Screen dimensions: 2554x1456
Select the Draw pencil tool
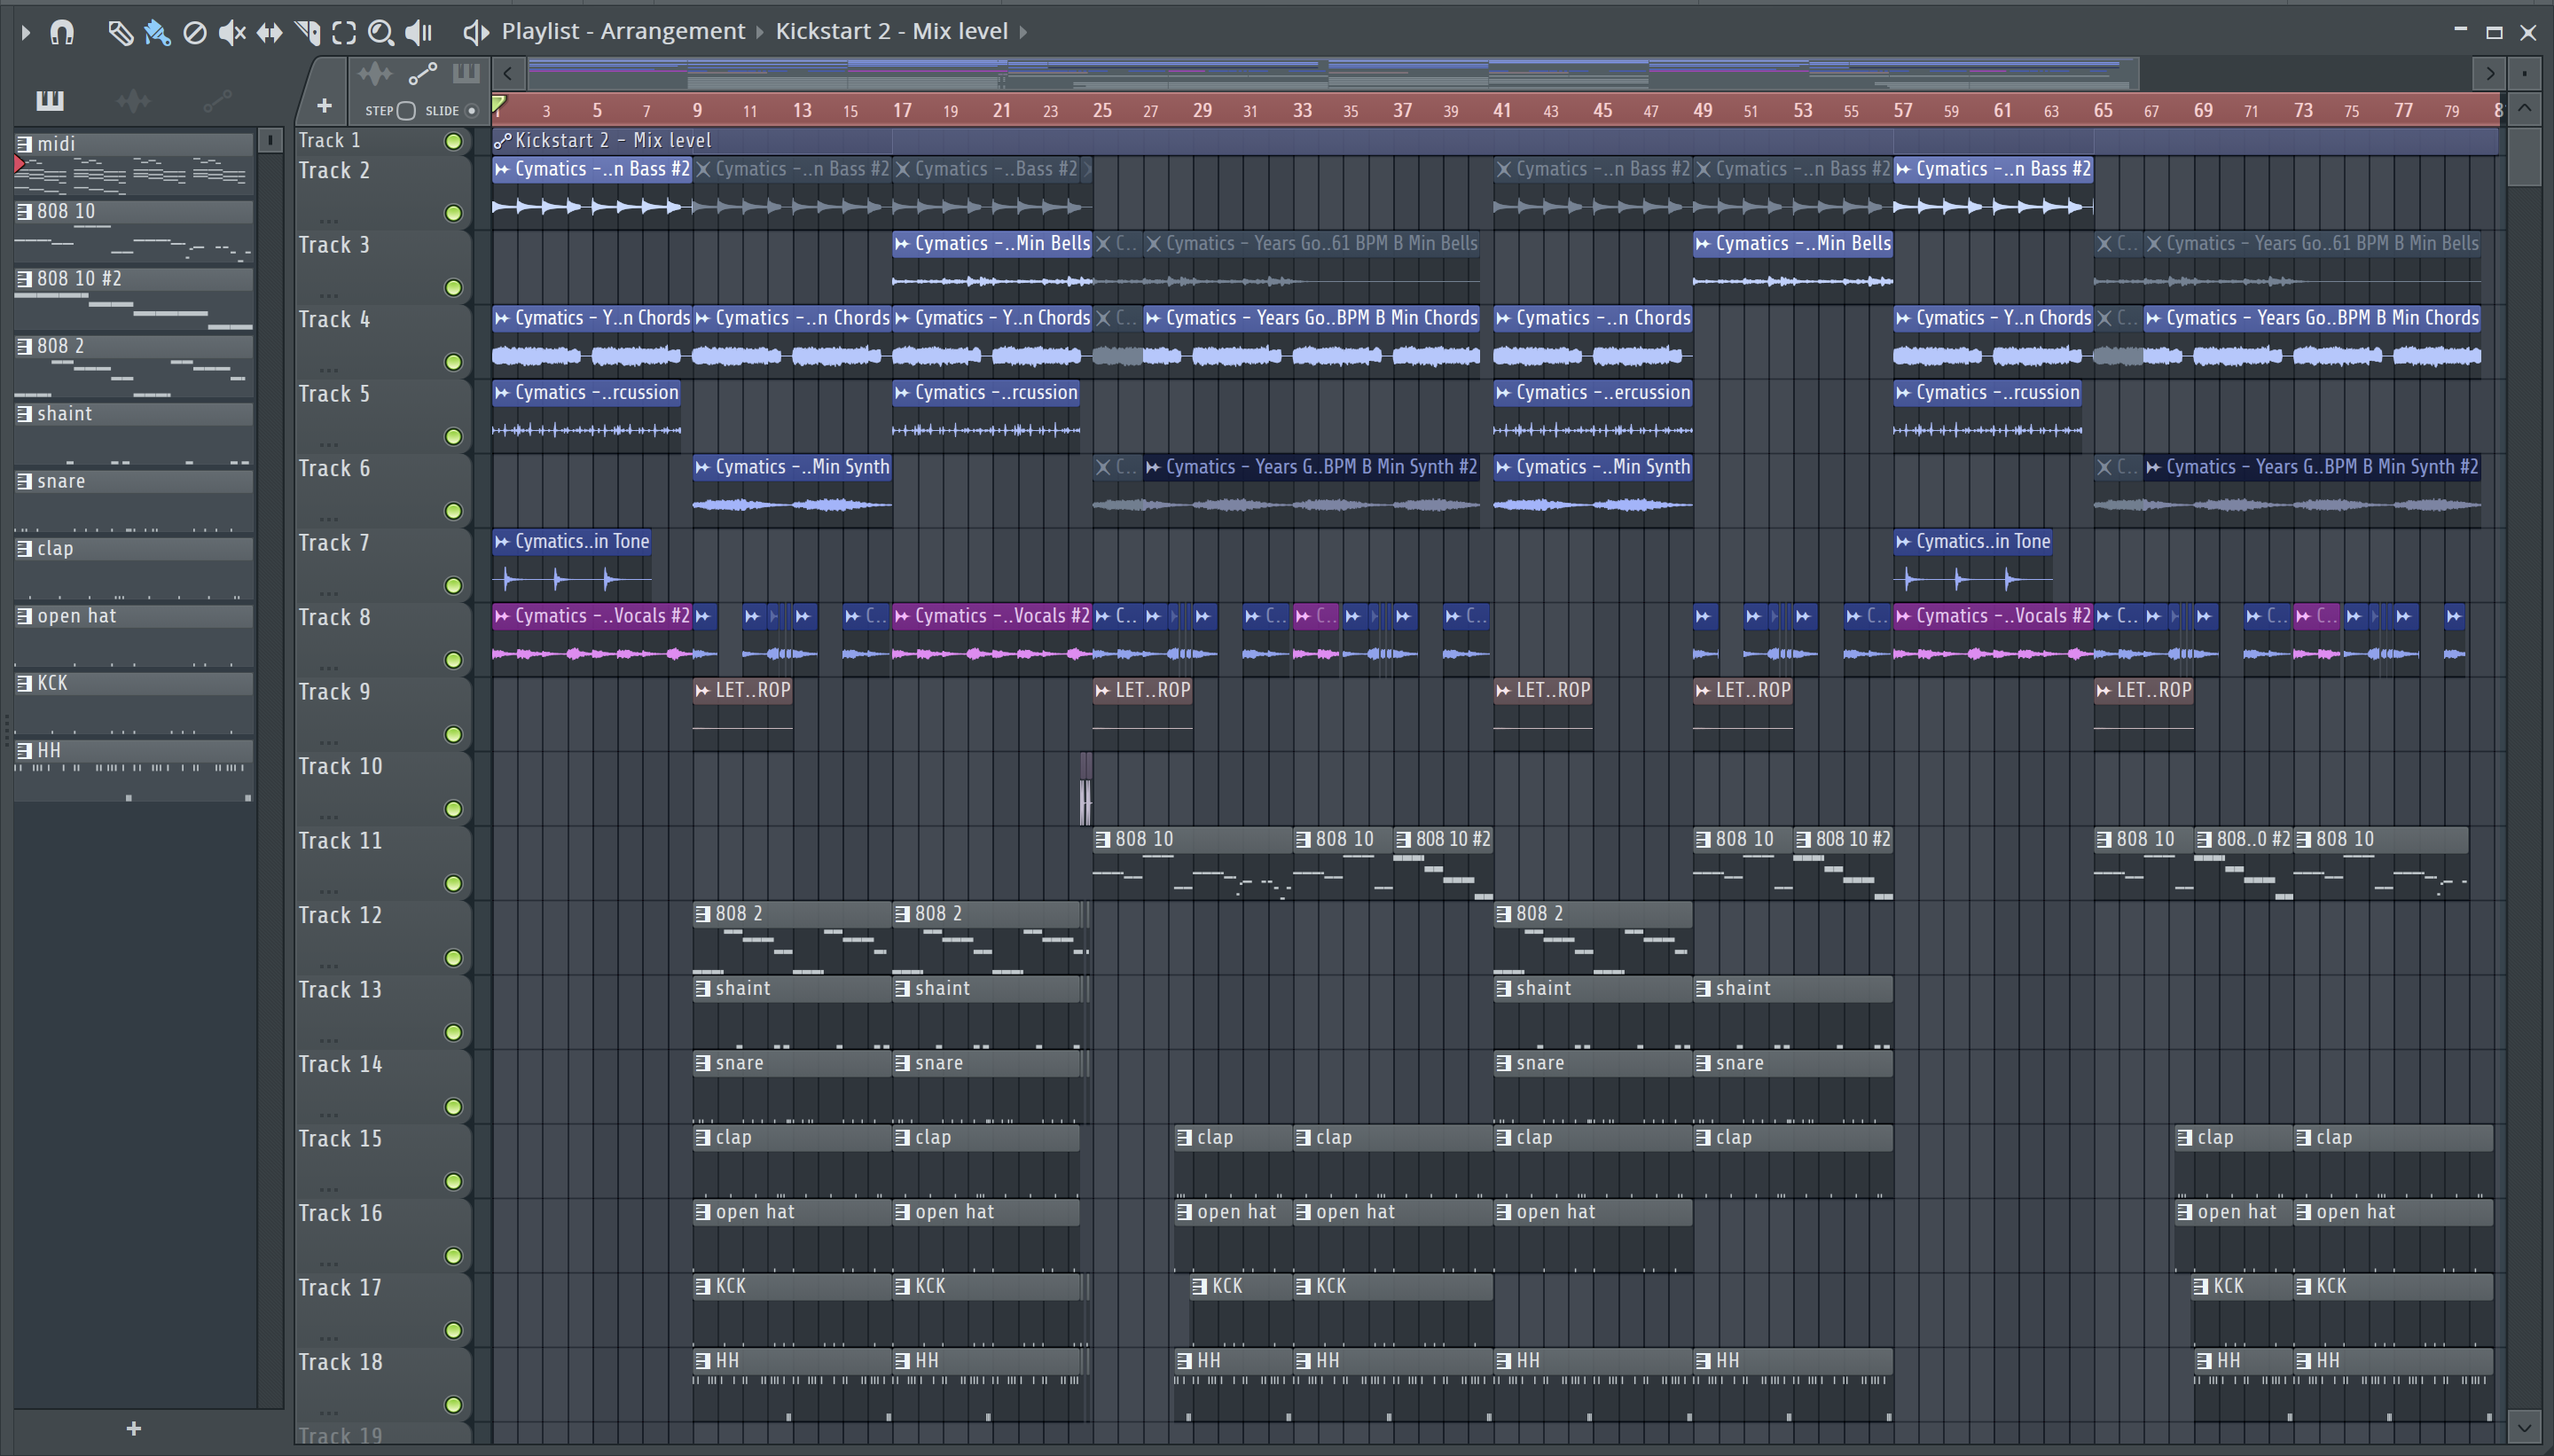(120, 32)
